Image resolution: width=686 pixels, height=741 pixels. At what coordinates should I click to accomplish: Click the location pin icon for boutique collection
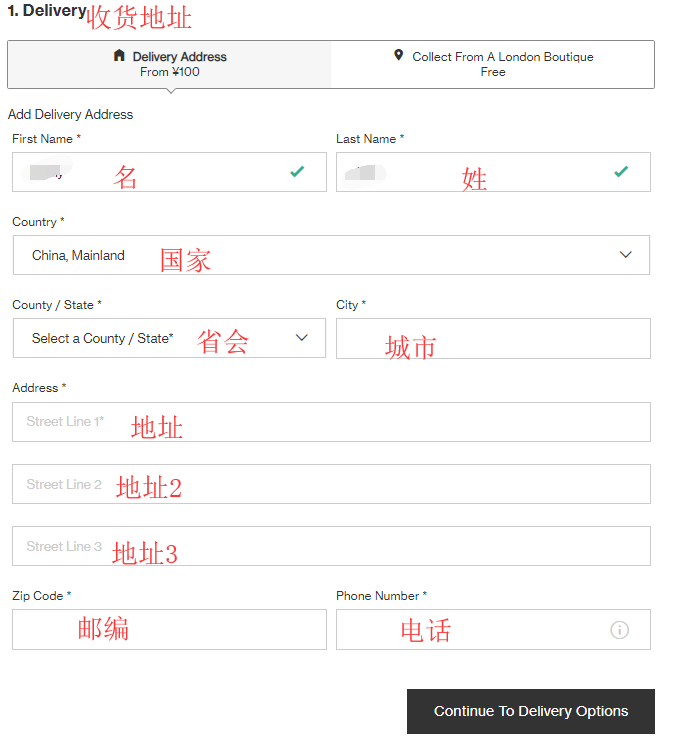pyautogui.click(x=399, y=56)
